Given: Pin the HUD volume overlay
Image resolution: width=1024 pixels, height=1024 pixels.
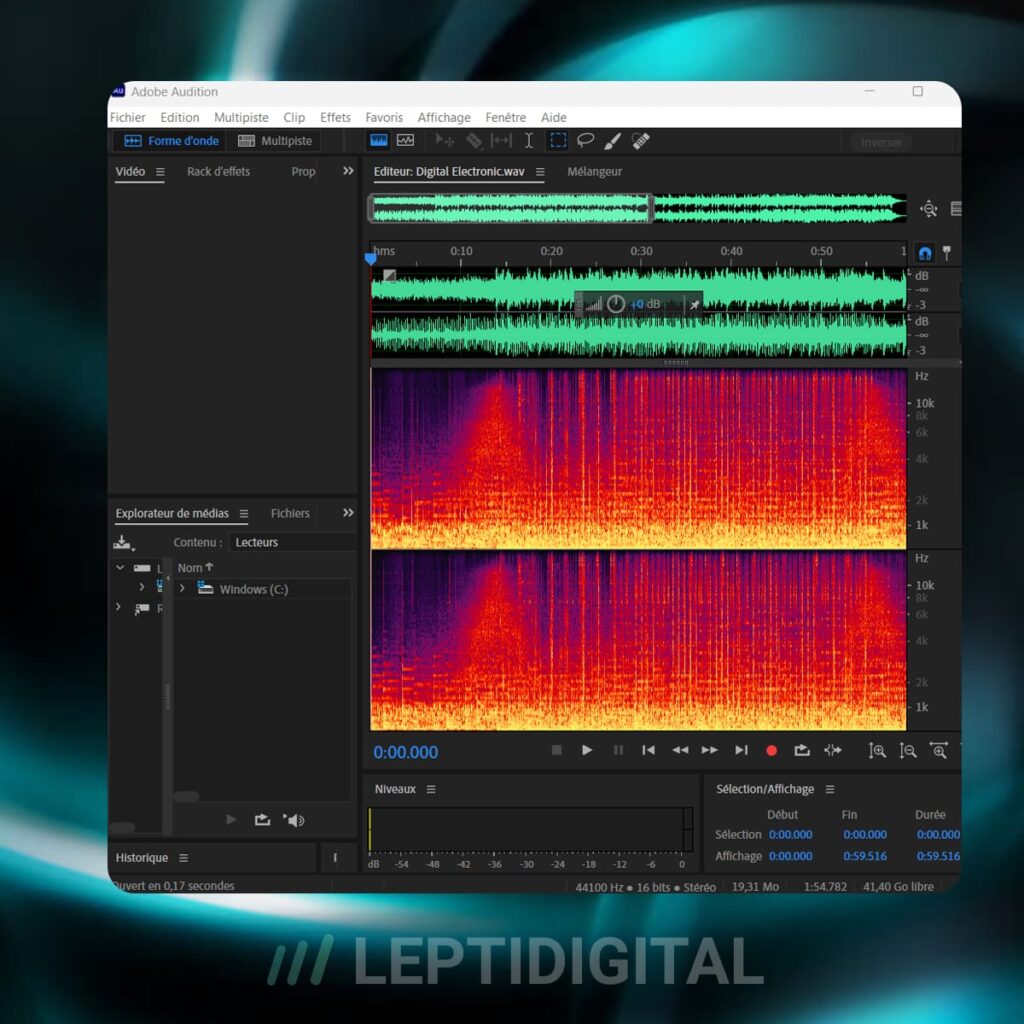Looking at the screenshot, I should coord(694,304).
